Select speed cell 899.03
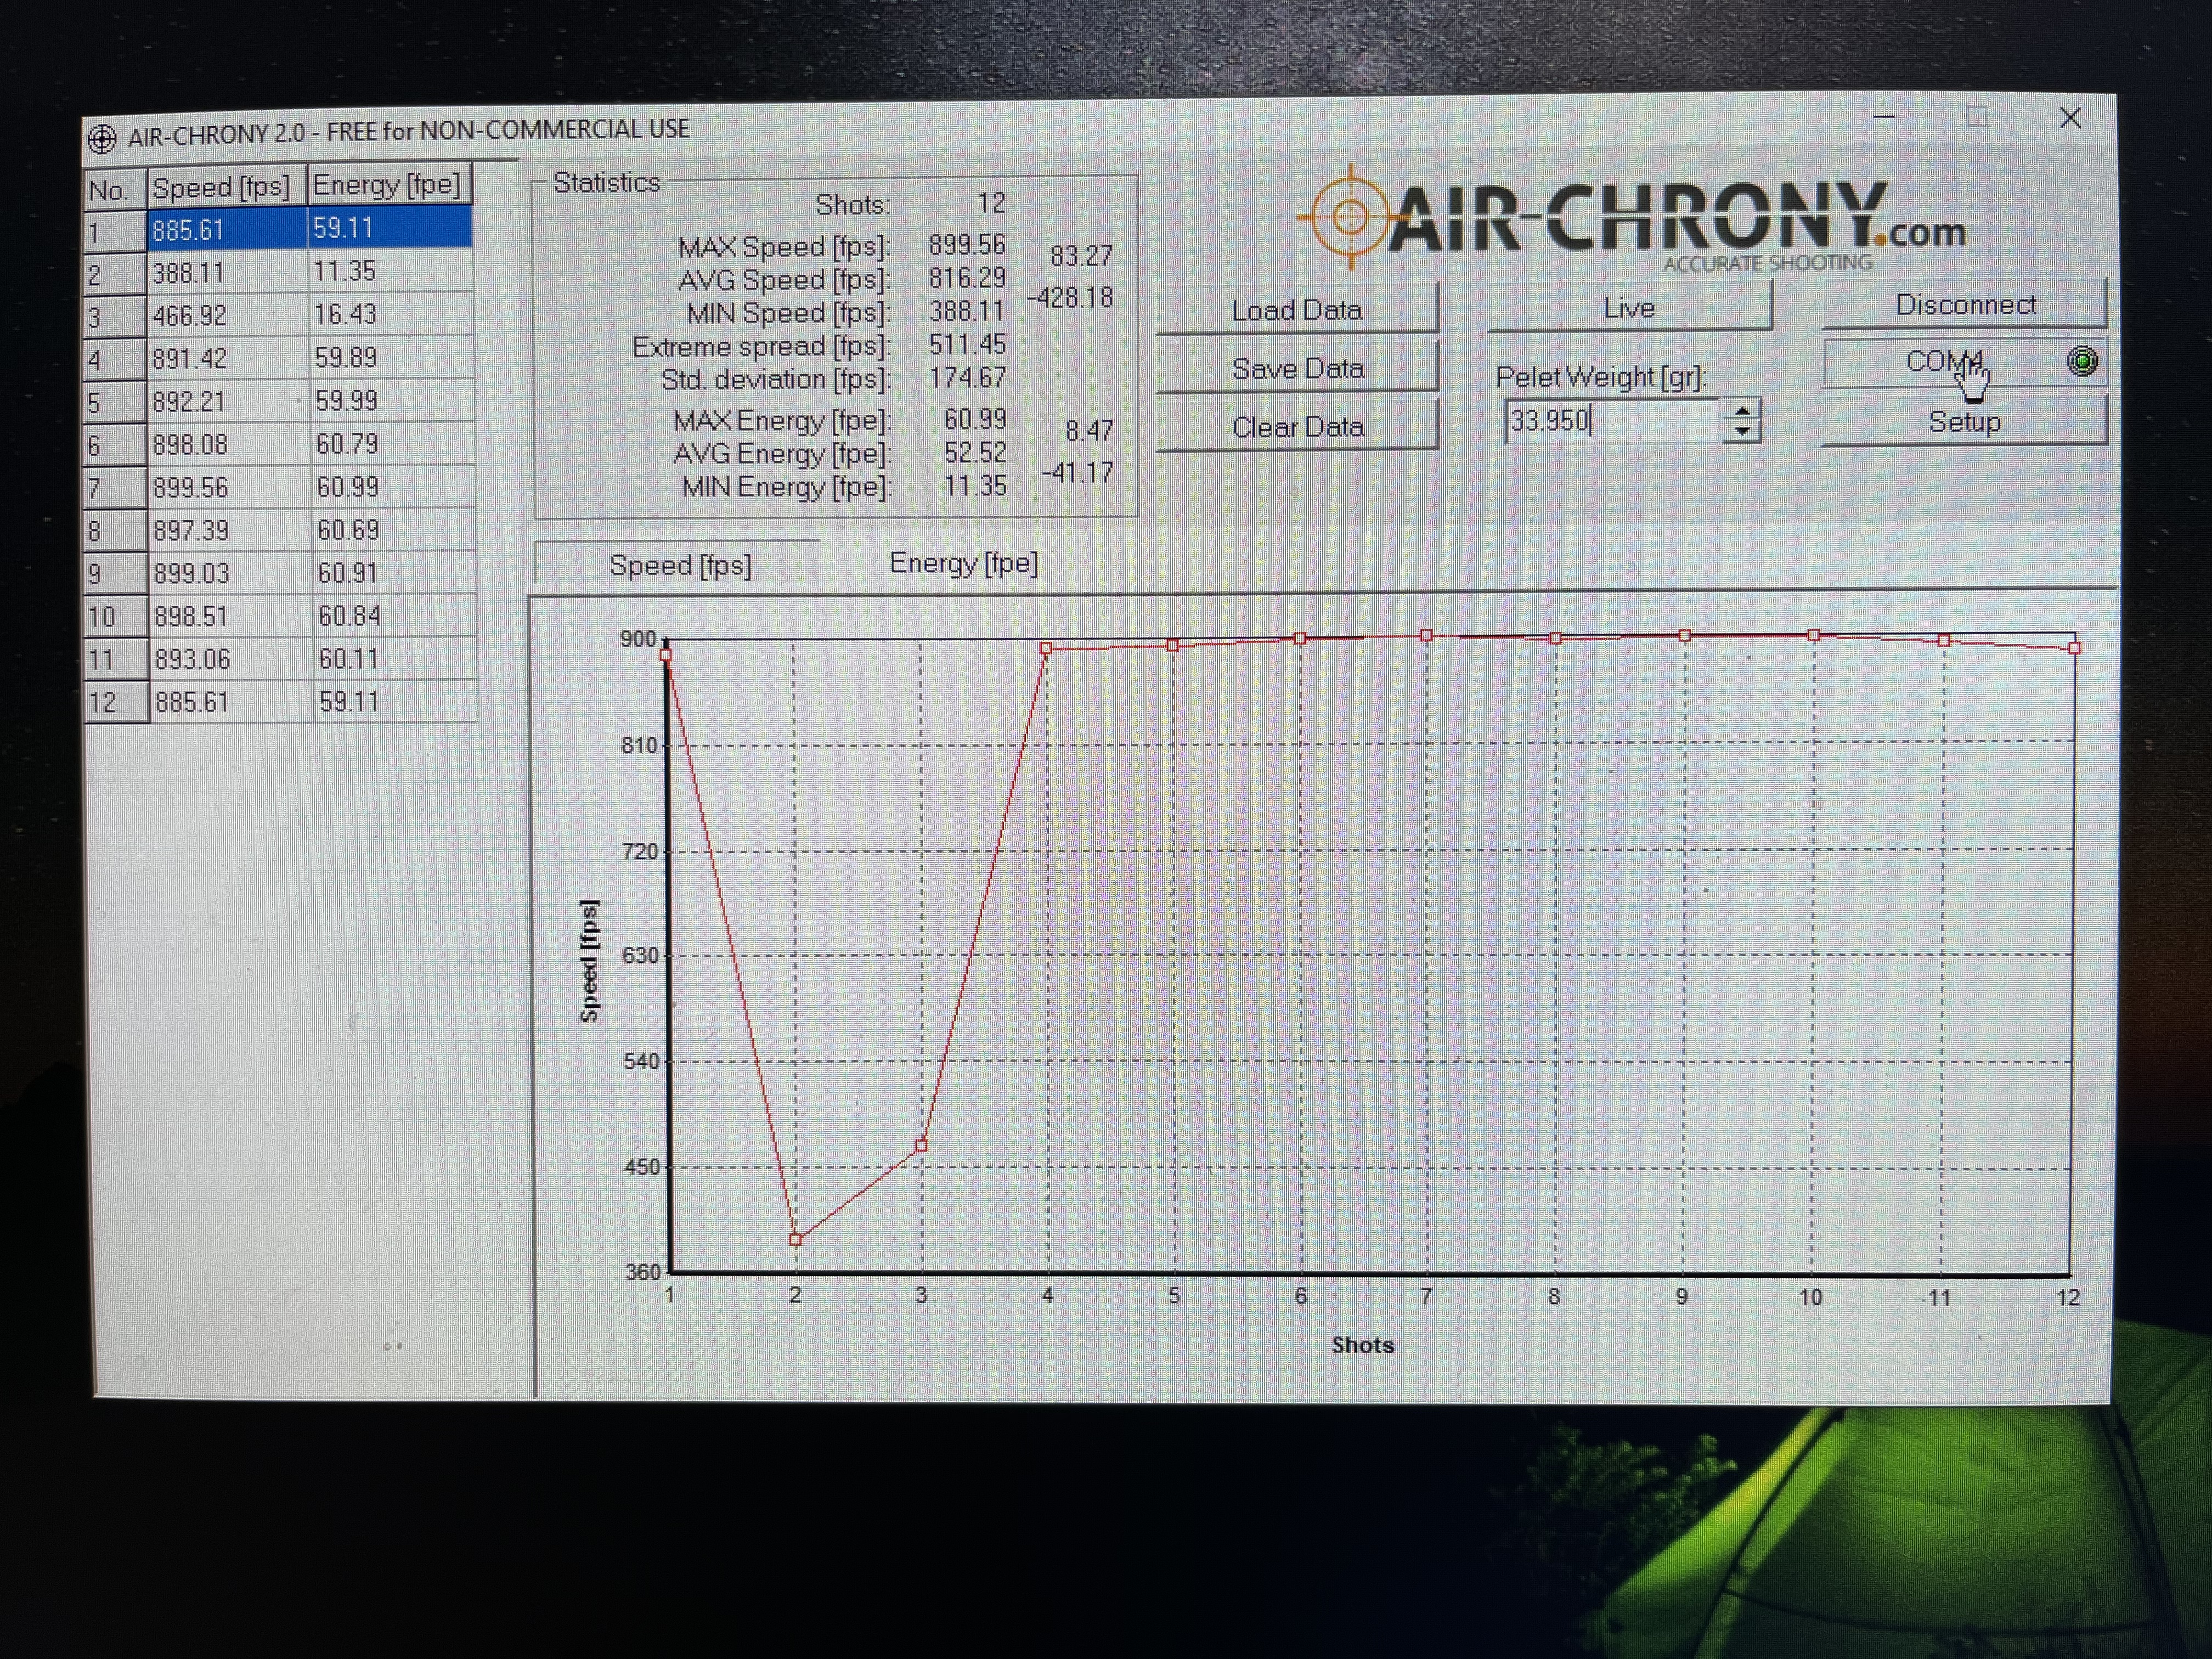The image size is (2212, 1659). tap(231, 574)
